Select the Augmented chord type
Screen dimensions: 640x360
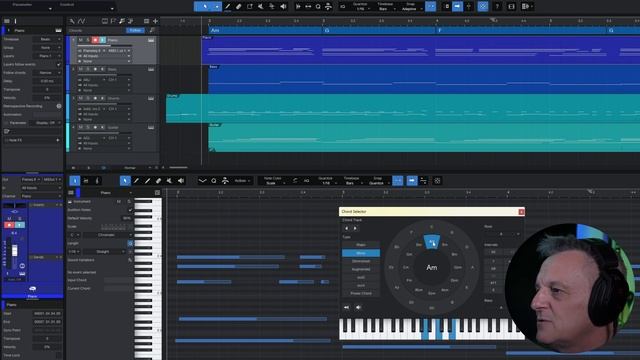click(x=361, y=269)
